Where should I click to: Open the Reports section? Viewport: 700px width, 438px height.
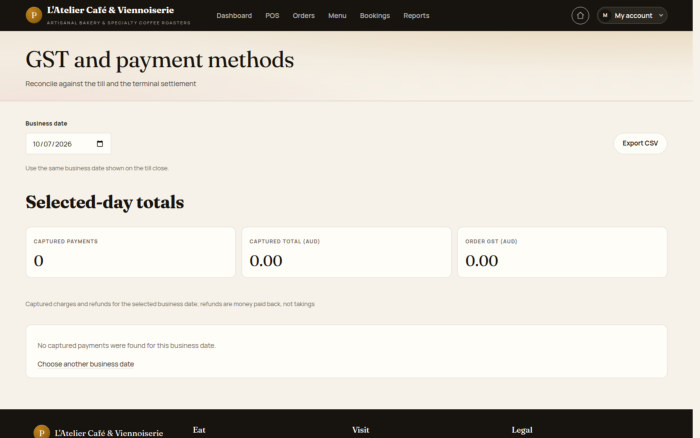click(x=416, y=16)
